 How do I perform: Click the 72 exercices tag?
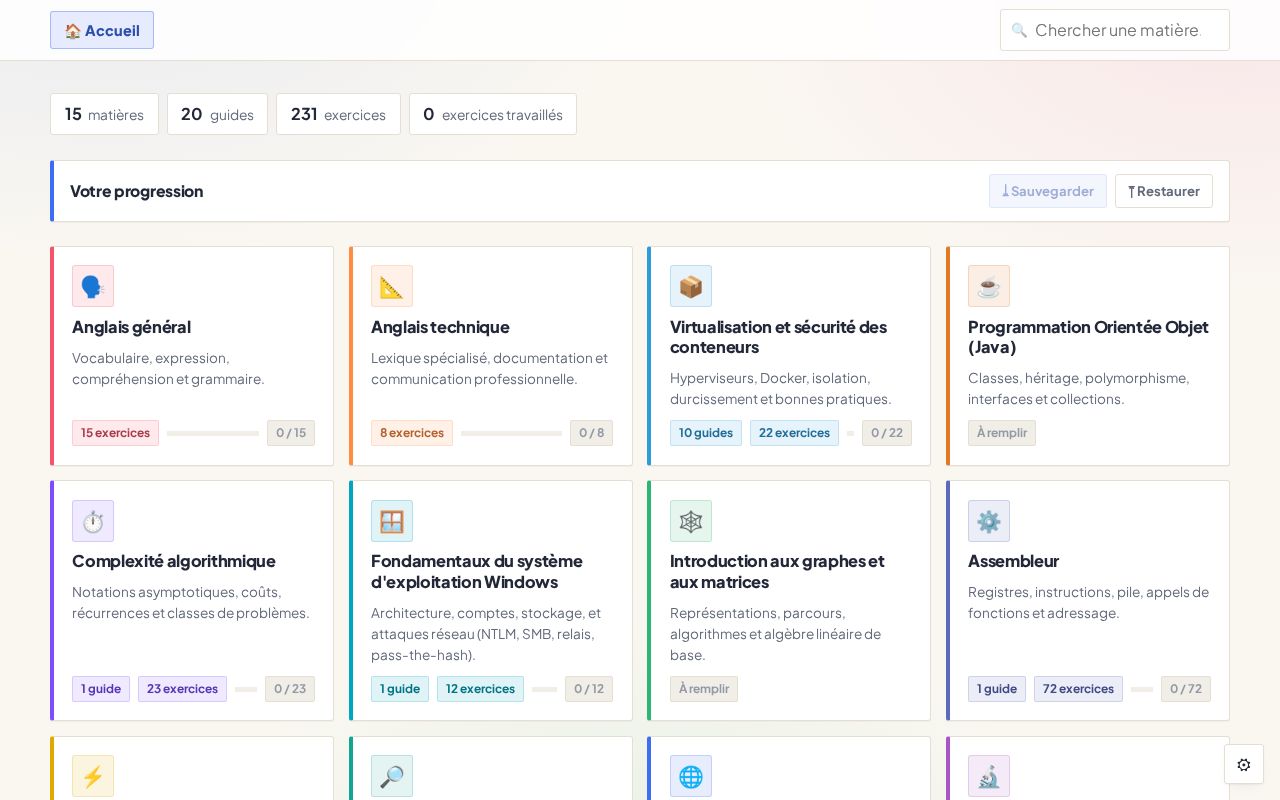(x=1078, y=689)
